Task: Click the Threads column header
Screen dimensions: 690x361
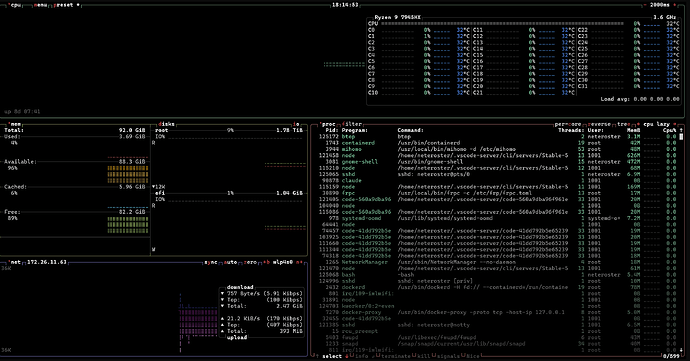Action: [x=571, y=130]
